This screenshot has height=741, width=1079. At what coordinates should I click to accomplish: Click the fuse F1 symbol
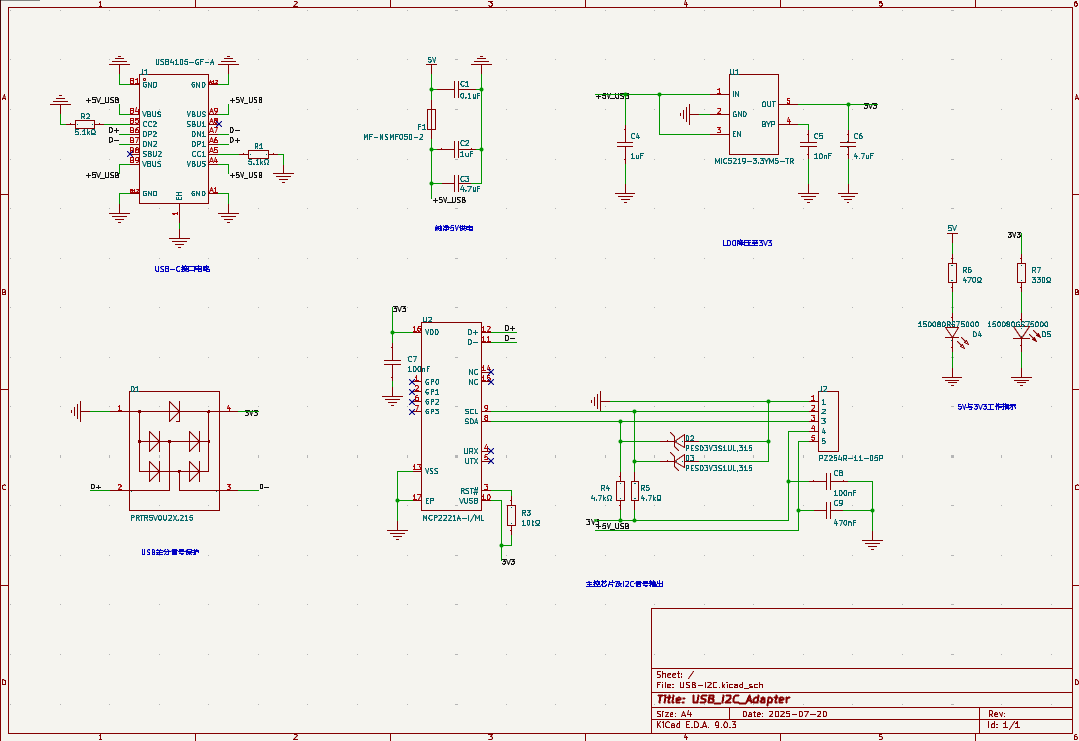coord(431,119)
